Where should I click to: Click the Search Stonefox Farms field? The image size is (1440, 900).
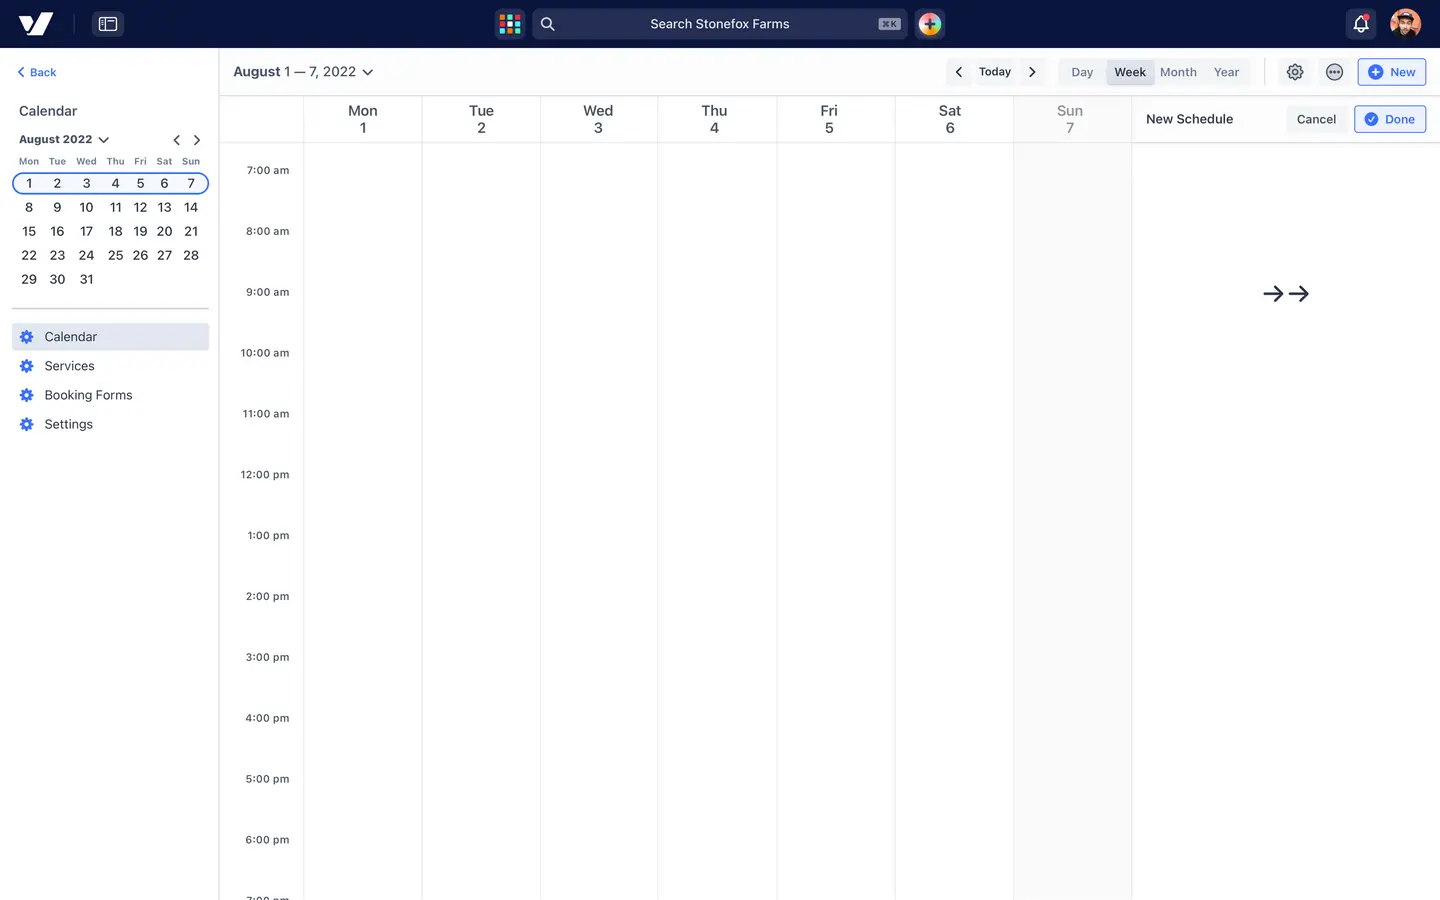720,24
